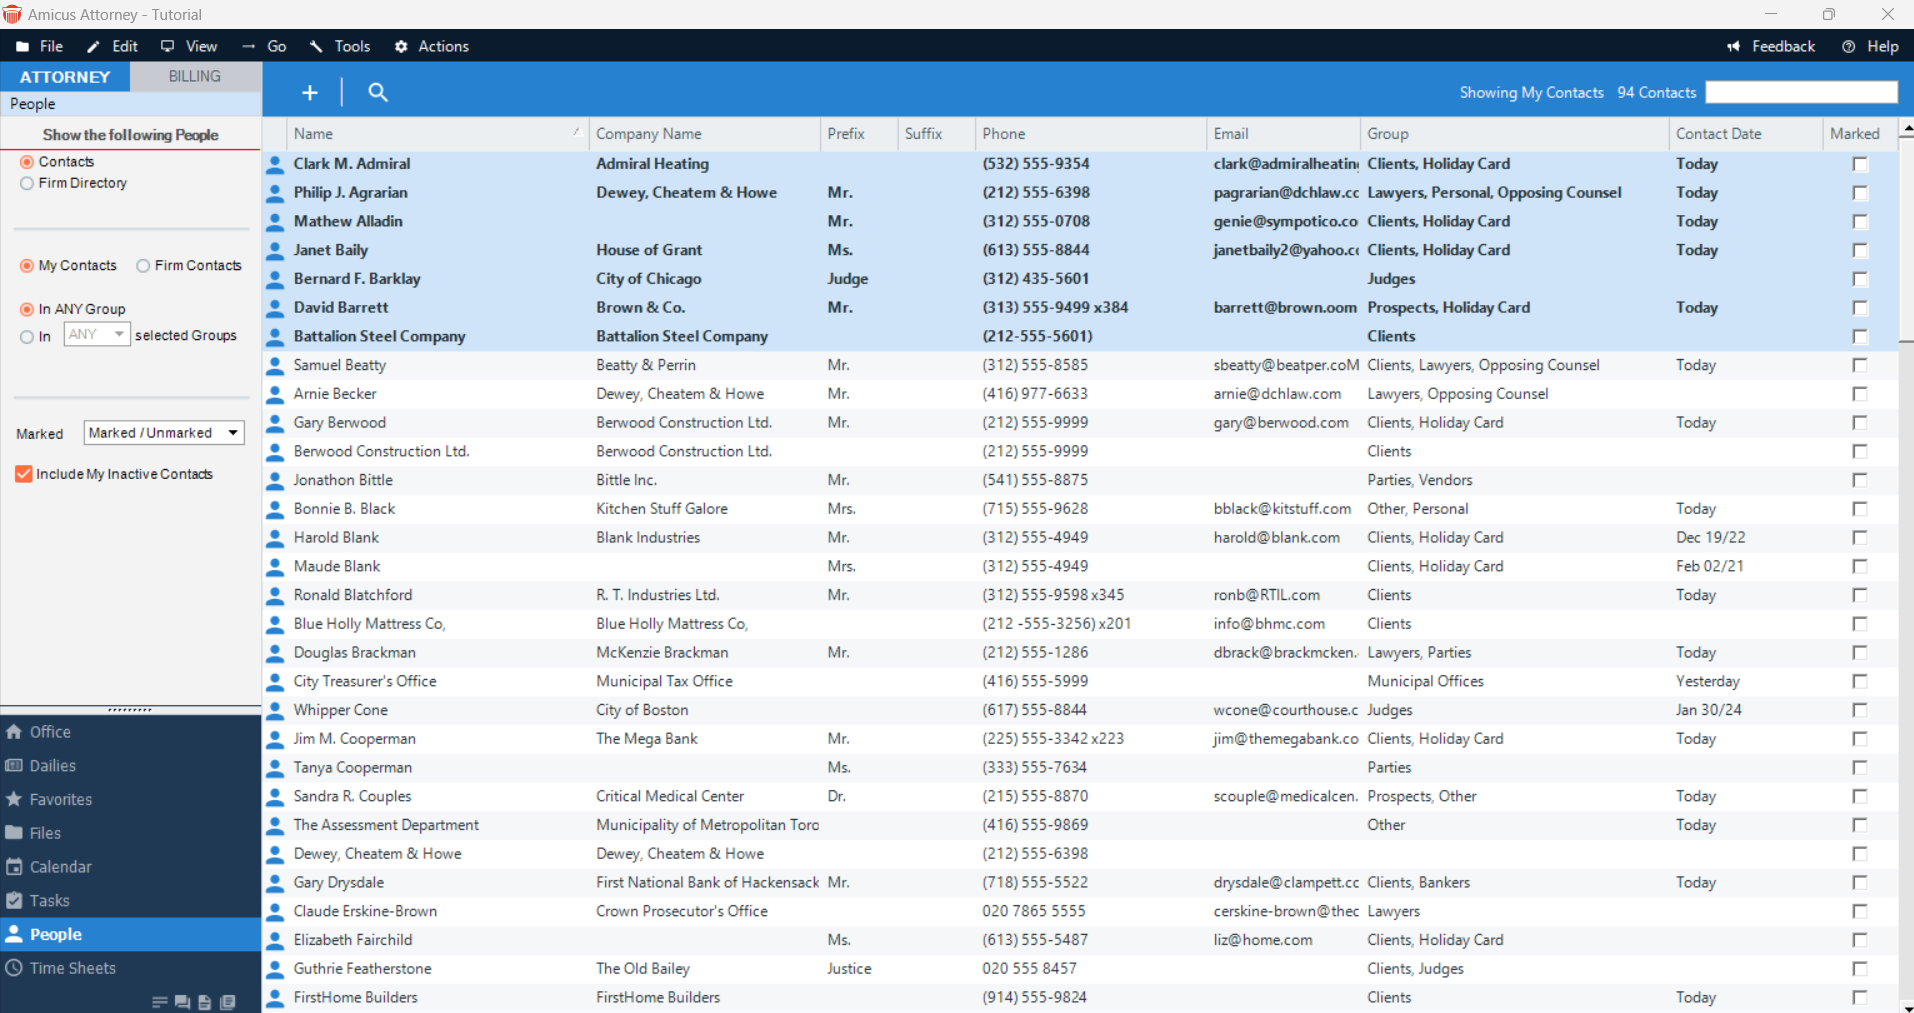Select the Bonnie B. Black contact row
1914x1013 pixels.
[1080, 509]
